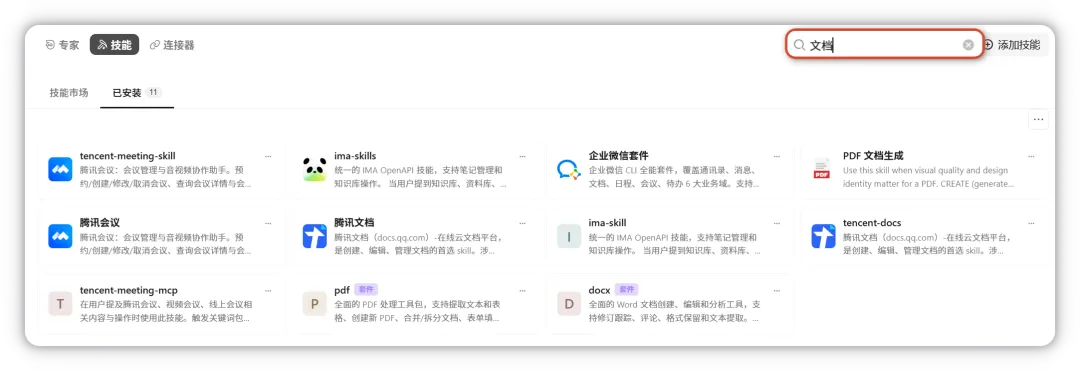
Task: Open more options for PDF 文档生成
Action: [1031, 156]
